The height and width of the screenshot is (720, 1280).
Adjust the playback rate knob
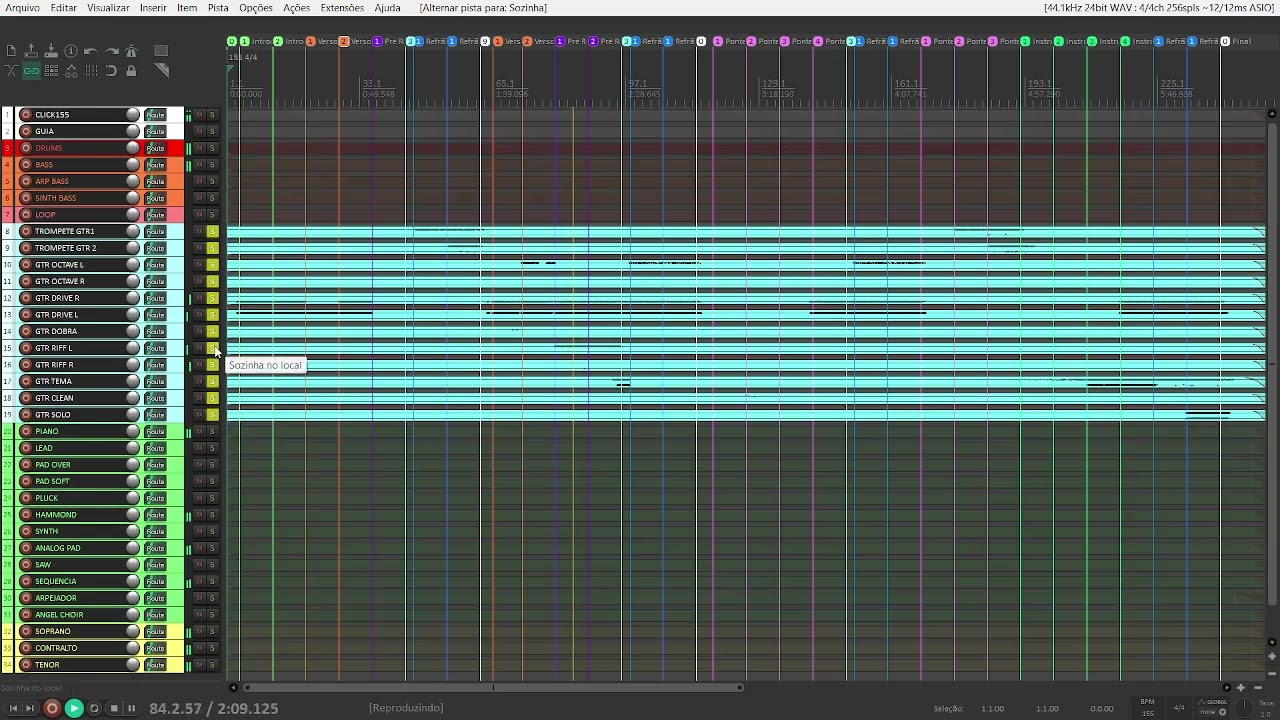(1243, 707)
